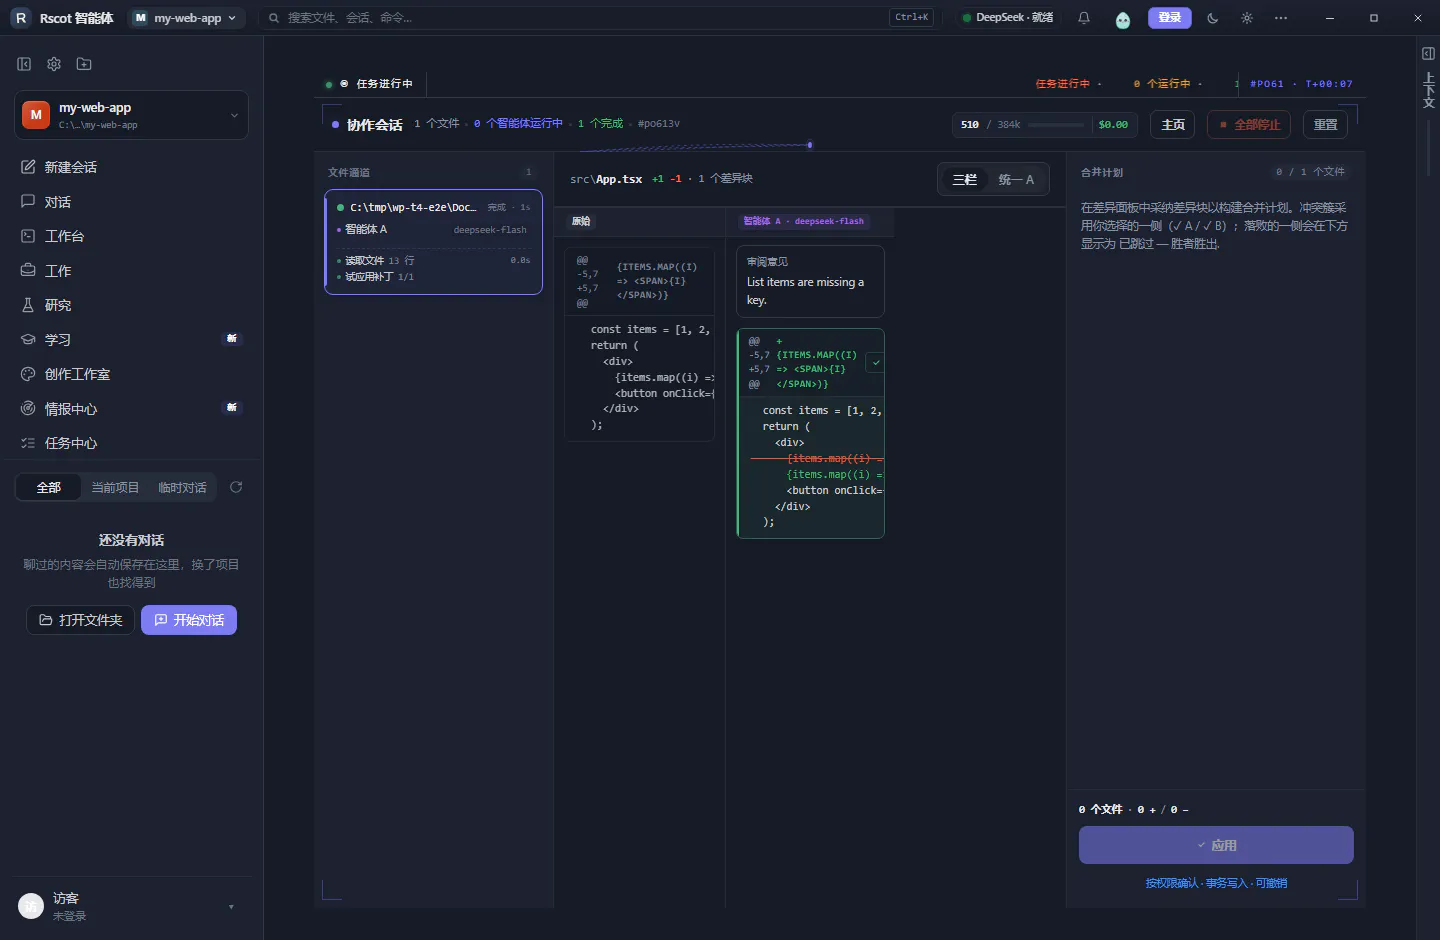Switch to light mode with sun icon

[x=1246, y=18]
